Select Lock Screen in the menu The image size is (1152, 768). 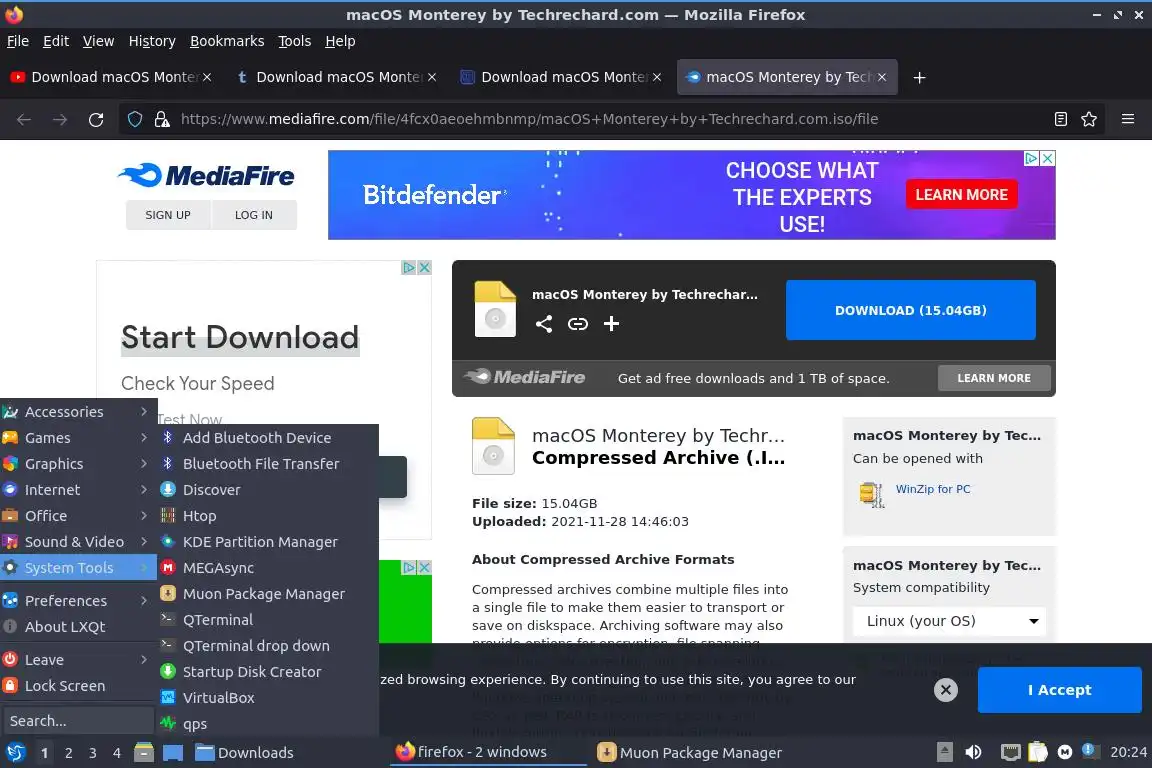click(78, 686)
